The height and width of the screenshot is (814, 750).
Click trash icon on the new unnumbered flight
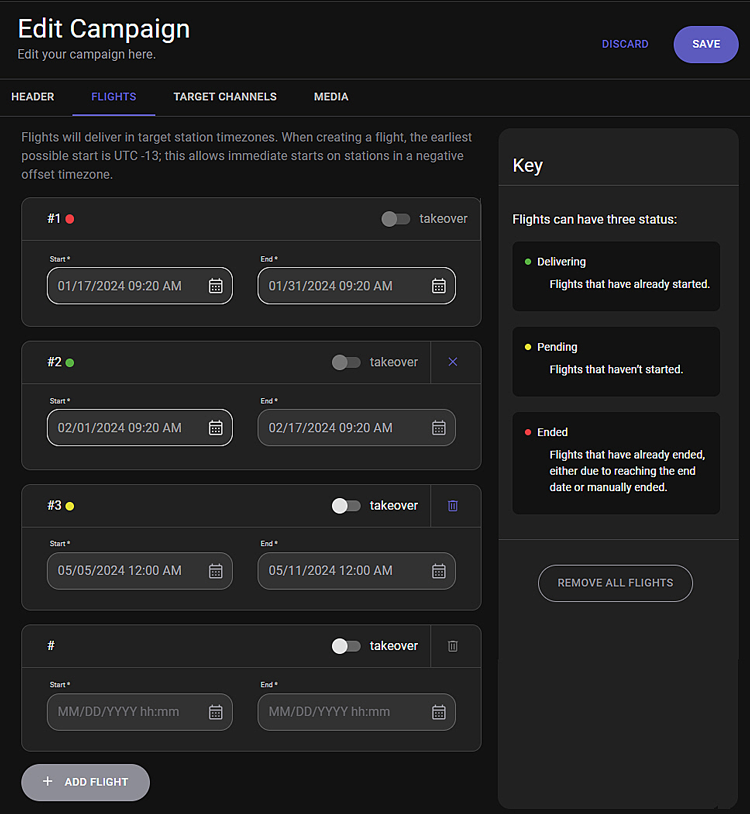tap(453, 646)
